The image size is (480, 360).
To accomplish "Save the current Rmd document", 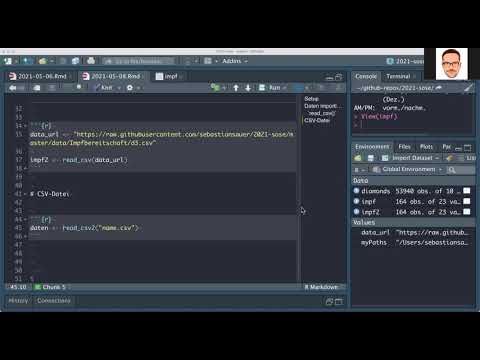I will (37, 88).
